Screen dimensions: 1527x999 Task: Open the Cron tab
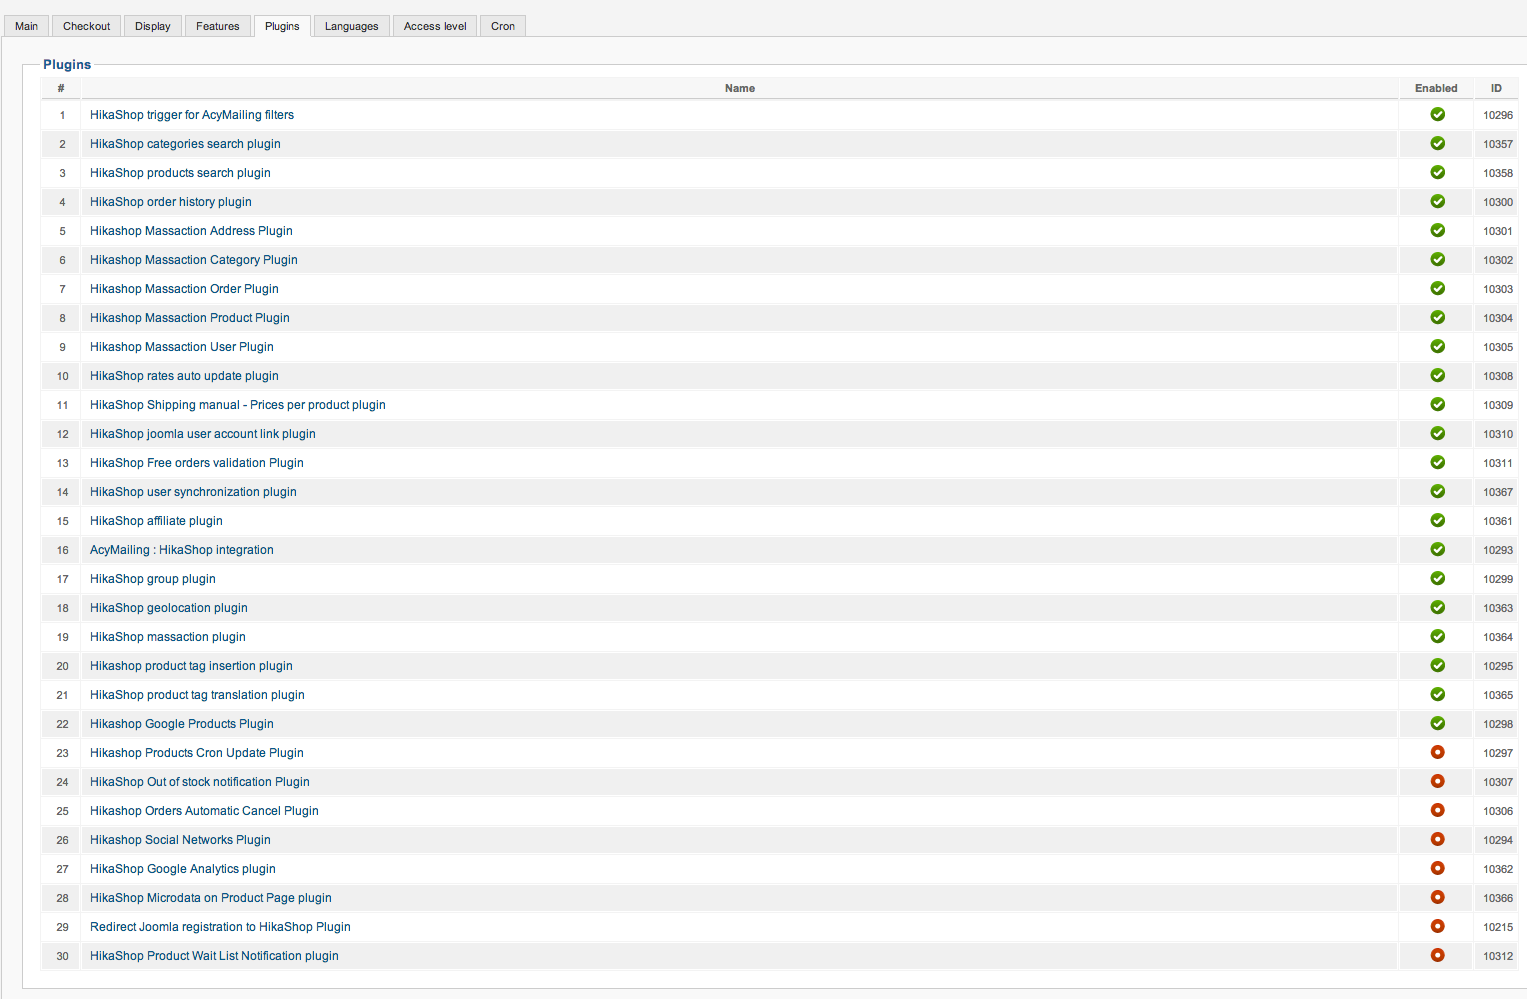point(503,26)
